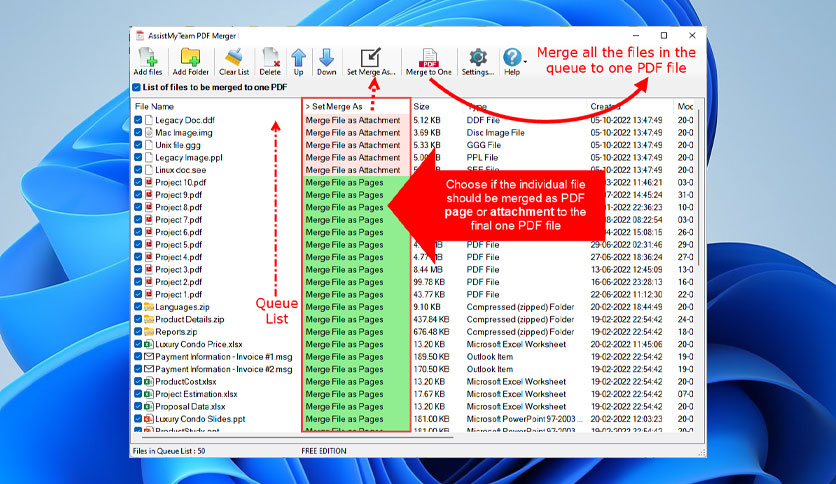Select the Project 7.pdf file name
The width and height of the screenshot is (836, 484).
tap(179, 219)
